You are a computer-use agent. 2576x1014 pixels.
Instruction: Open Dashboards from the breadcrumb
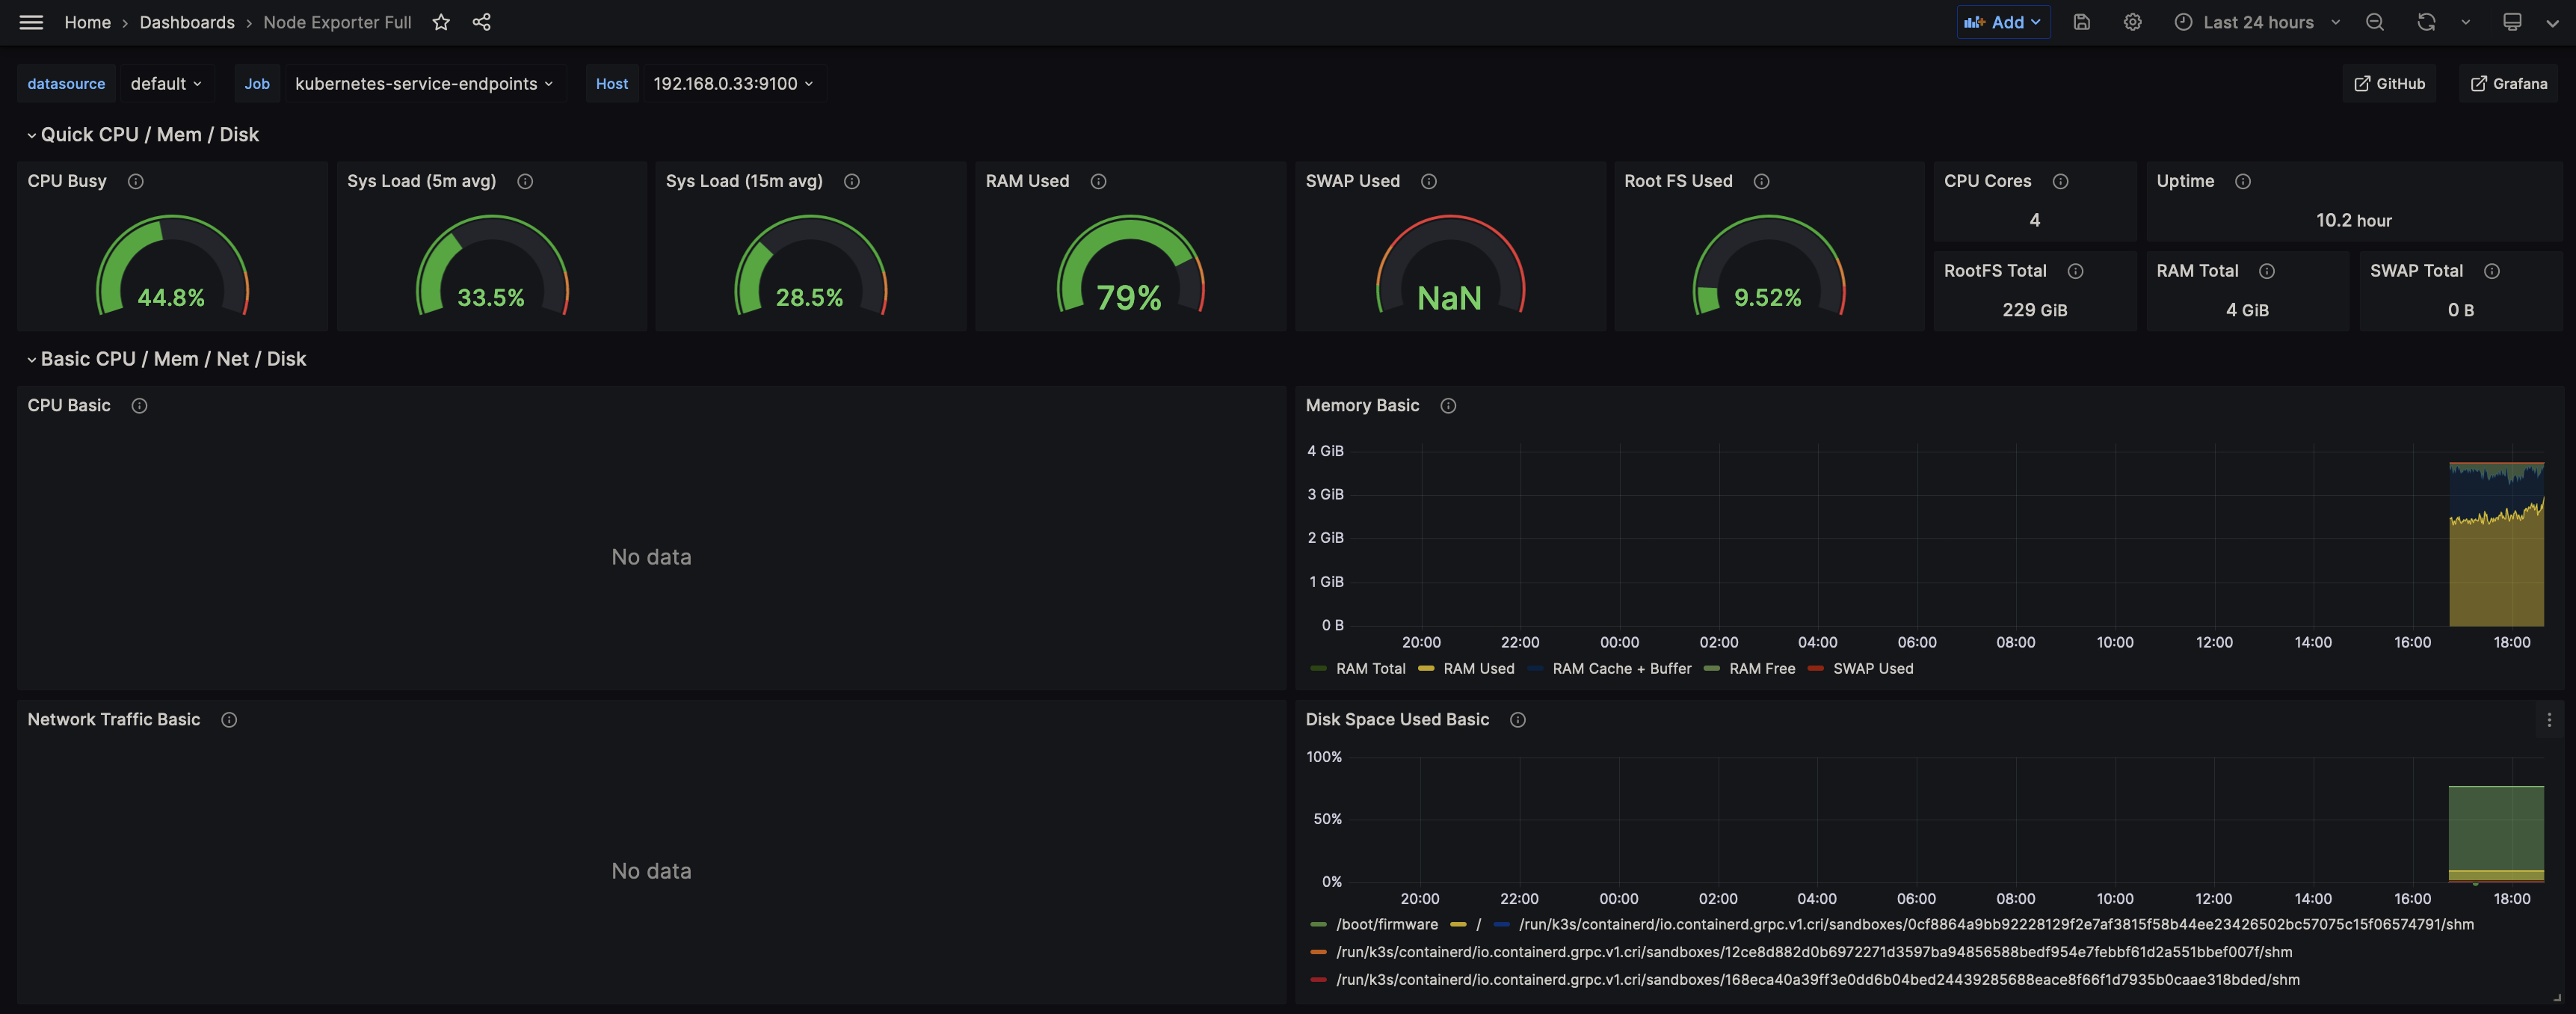tap(186, 22)
